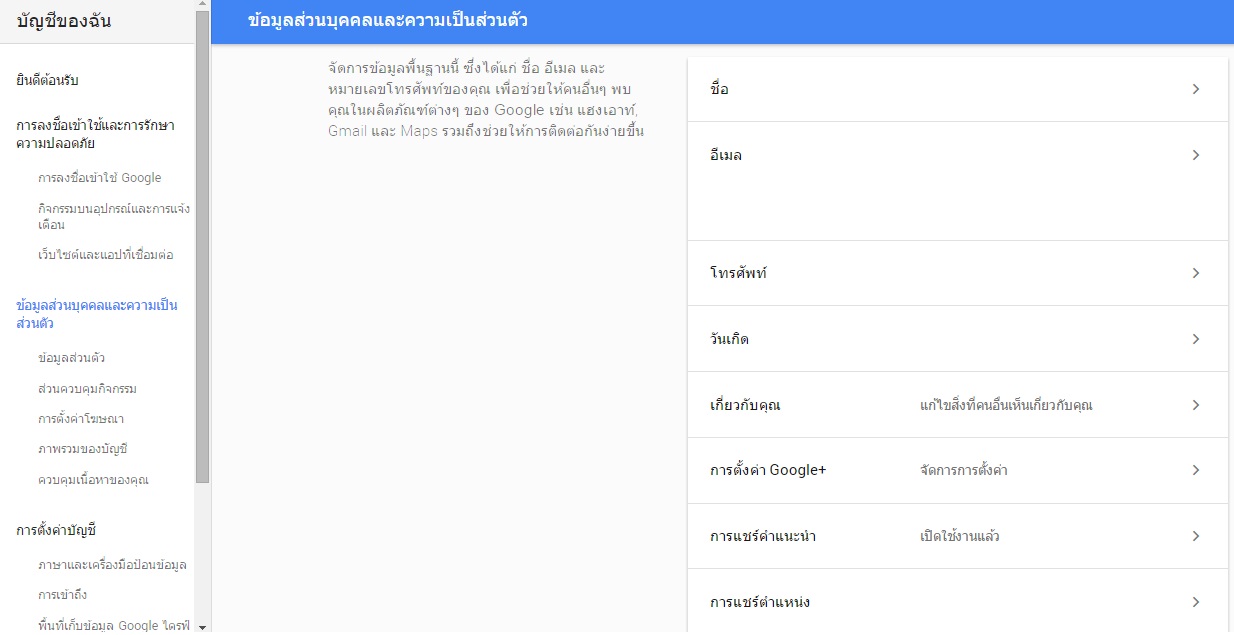Click the chevron in การแชร์คำแนะนำ row

click(x=1195, y=536)
